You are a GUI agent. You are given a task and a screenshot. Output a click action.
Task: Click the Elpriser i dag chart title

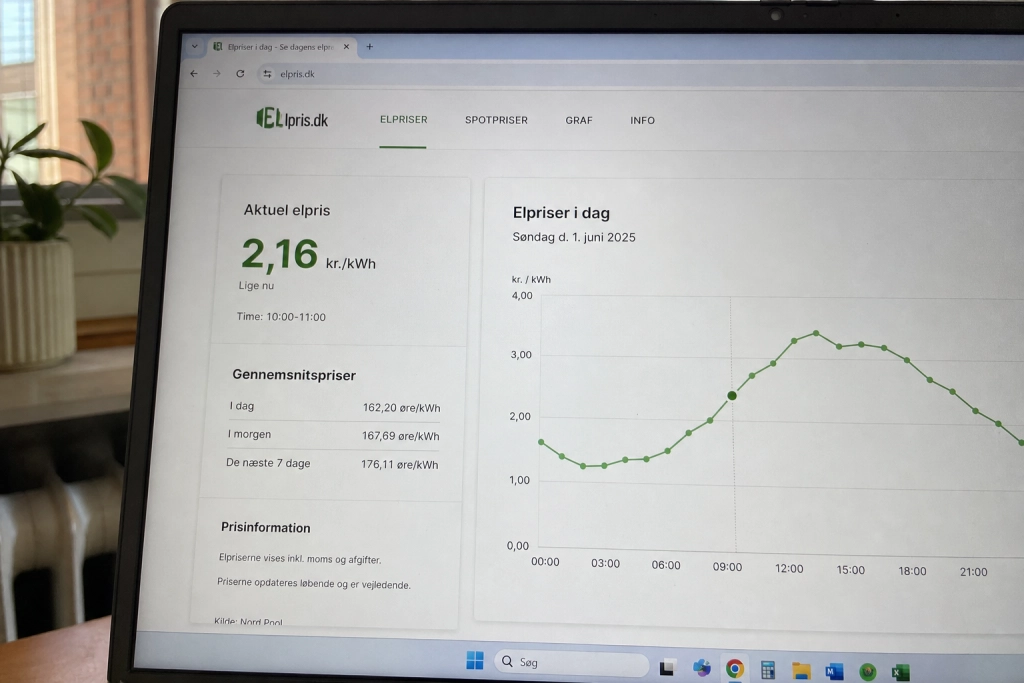[x=561, y=213]
